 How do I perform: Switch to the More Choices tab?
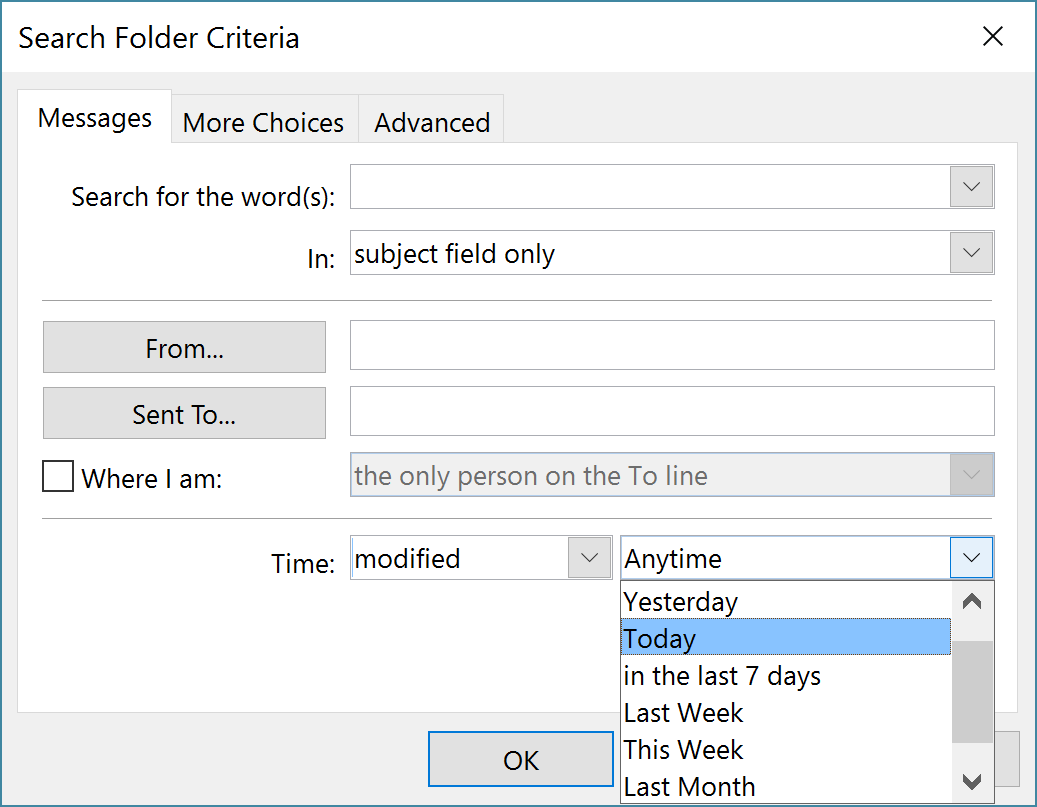point(262,121)
